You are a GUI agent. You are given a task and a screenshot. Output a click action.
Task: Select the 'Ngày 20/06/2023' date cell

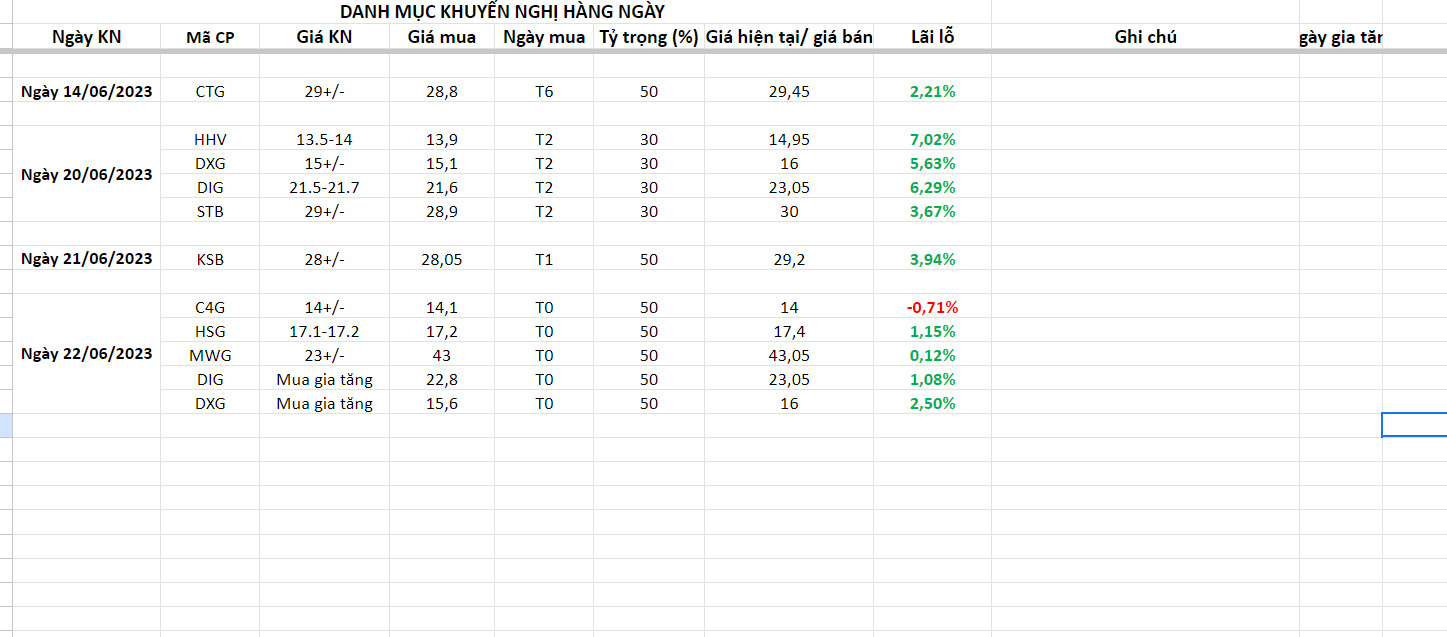tap(86, 175)
